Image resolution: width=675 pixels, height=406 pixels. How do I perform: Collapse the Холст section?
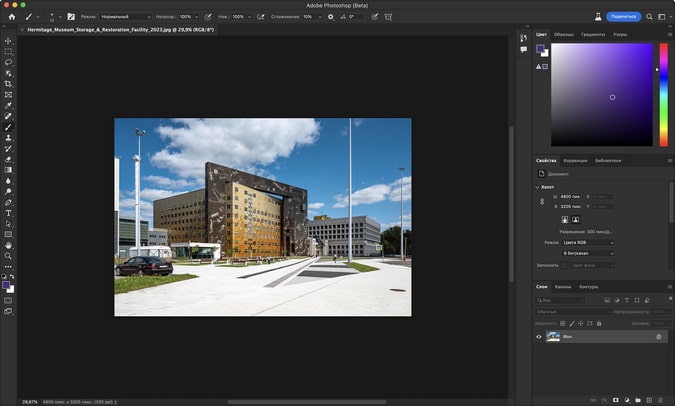pyautogui.click(x=537, y=187)
